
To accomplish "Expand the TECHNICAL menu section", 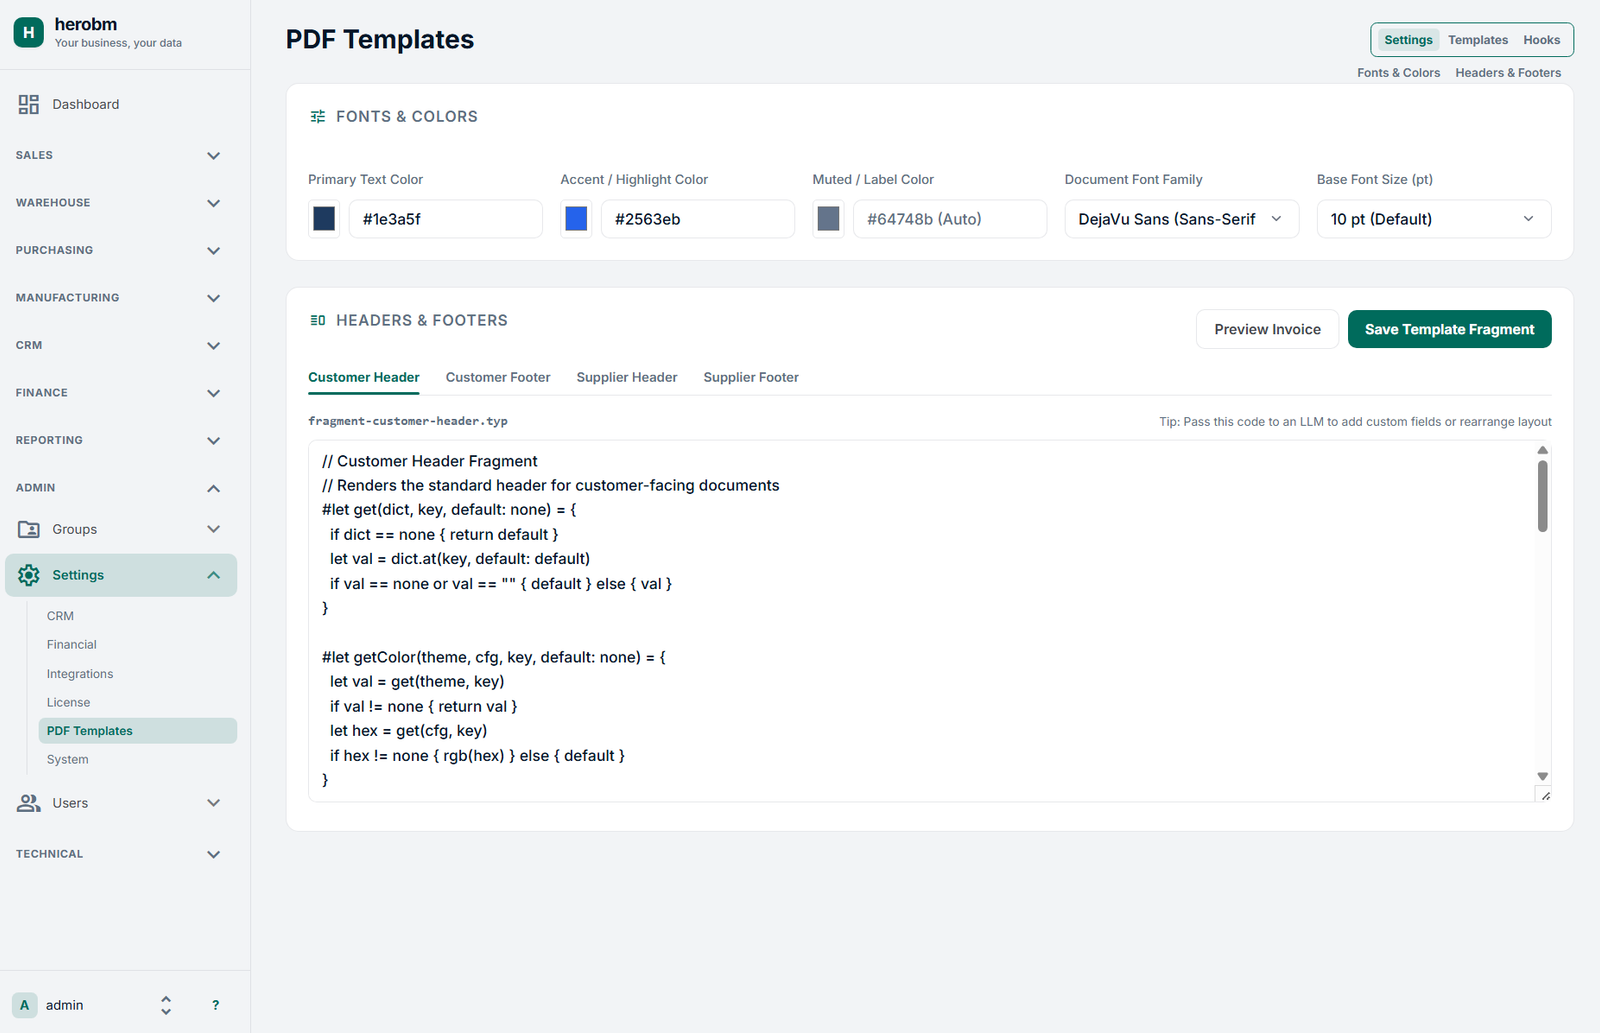I will coord(118,854).
